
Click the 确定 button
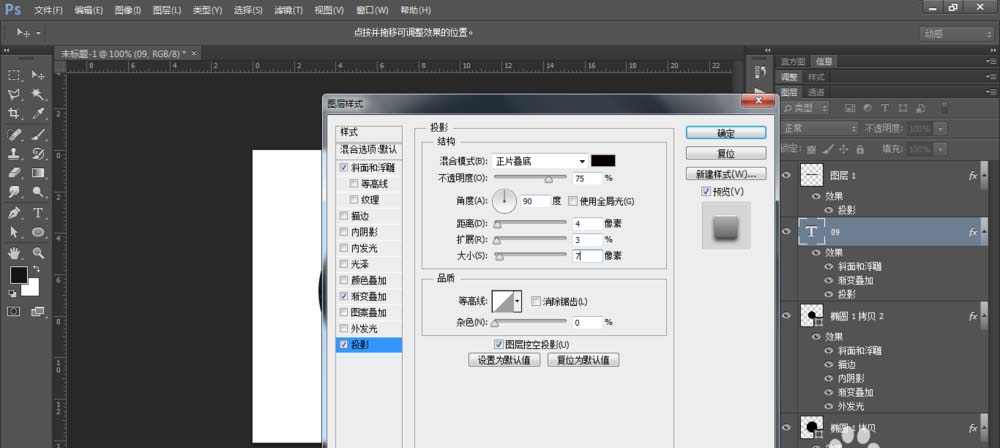pyautogui.click(x=726, y=133)
